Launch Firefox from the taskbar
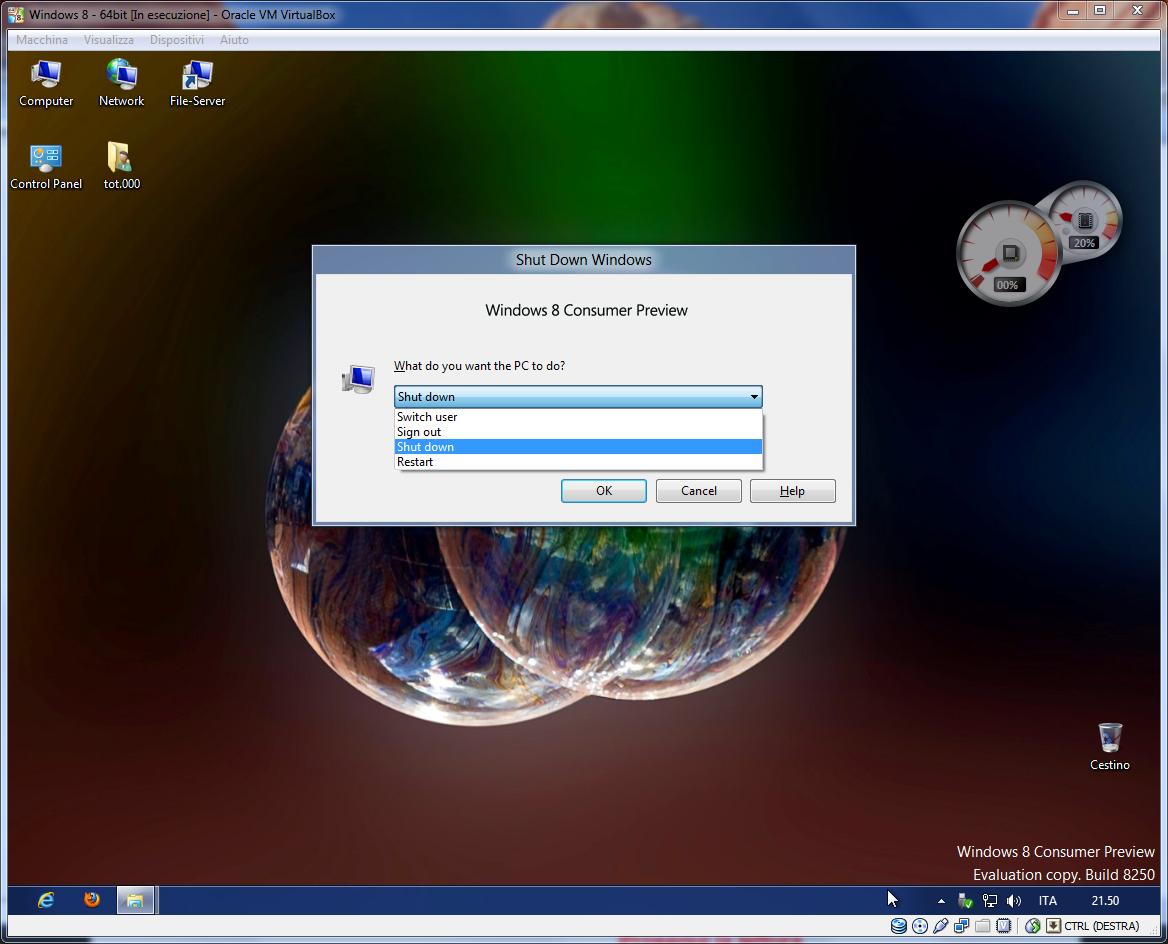The width and height of the screenshot is (1168, 944). coord(92,900)
